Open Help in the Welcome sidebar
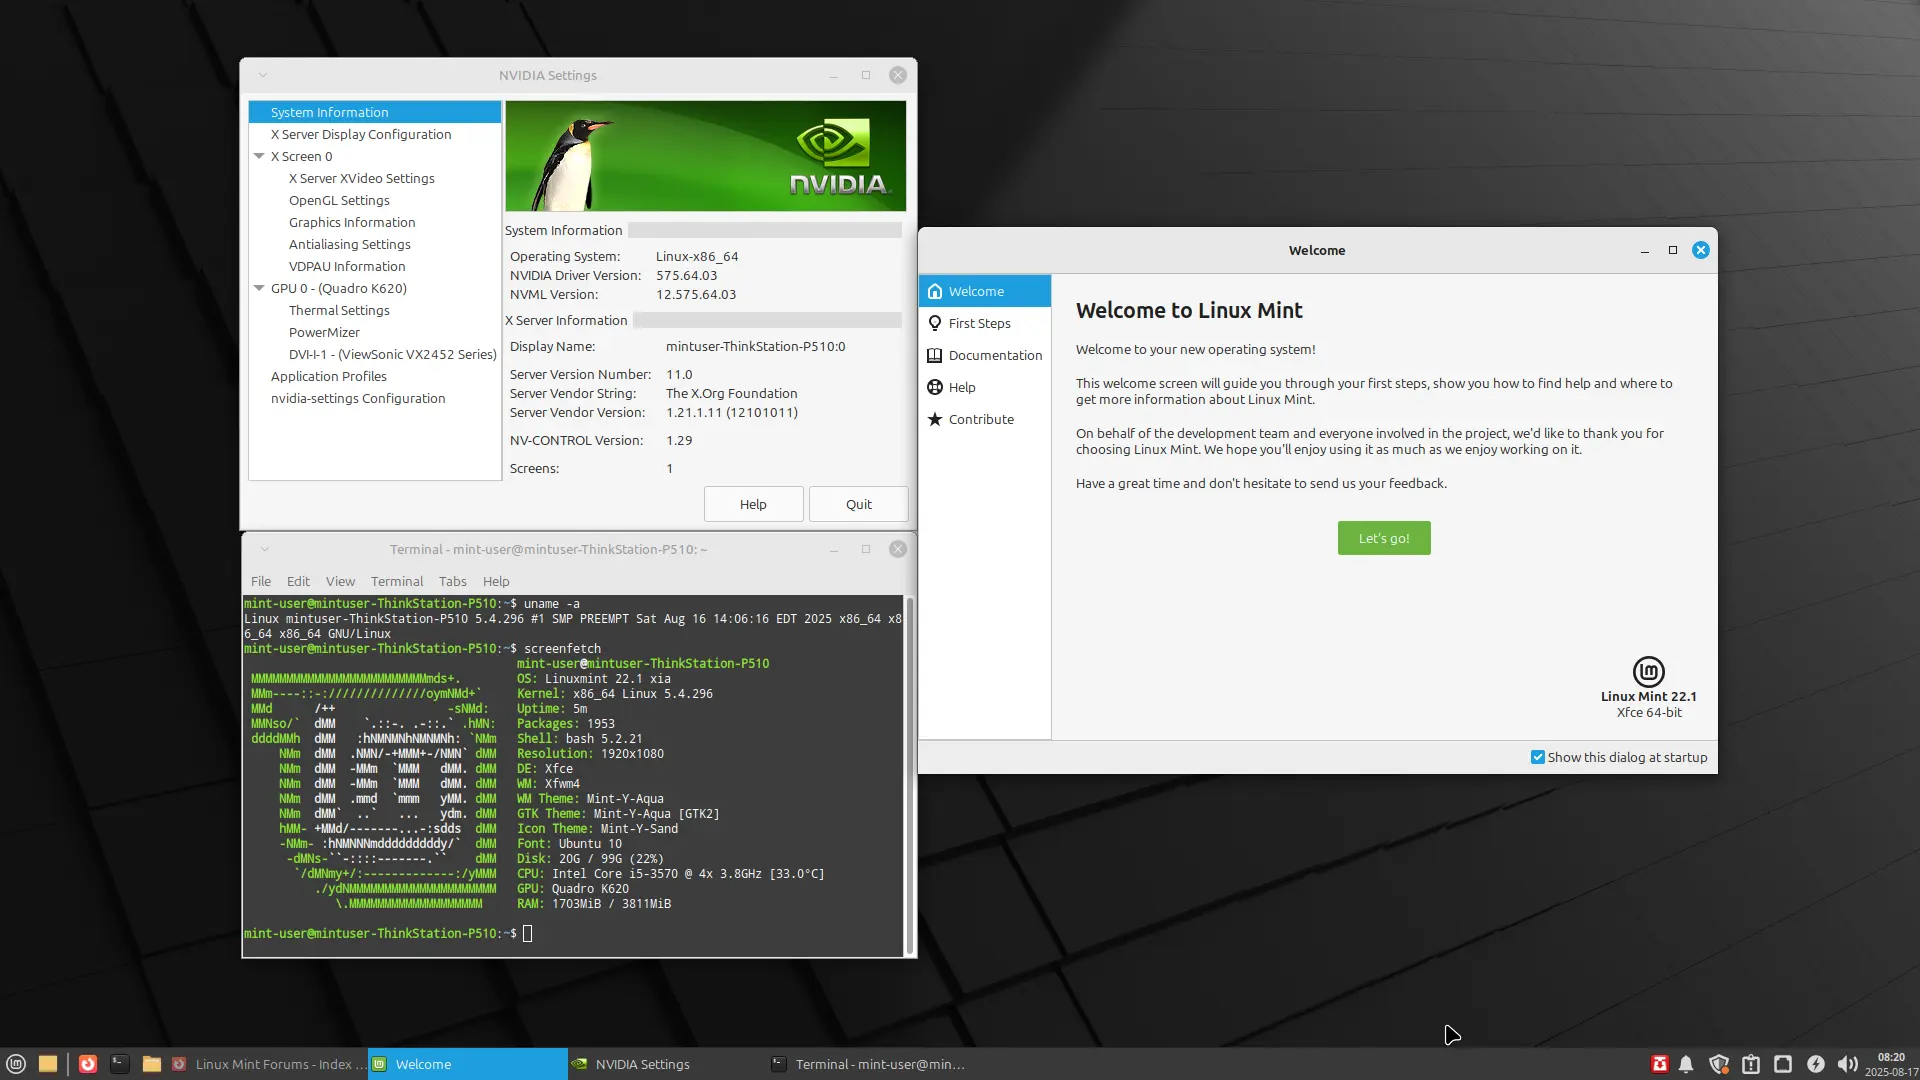 pyautogui.click(x=985, y=387)
